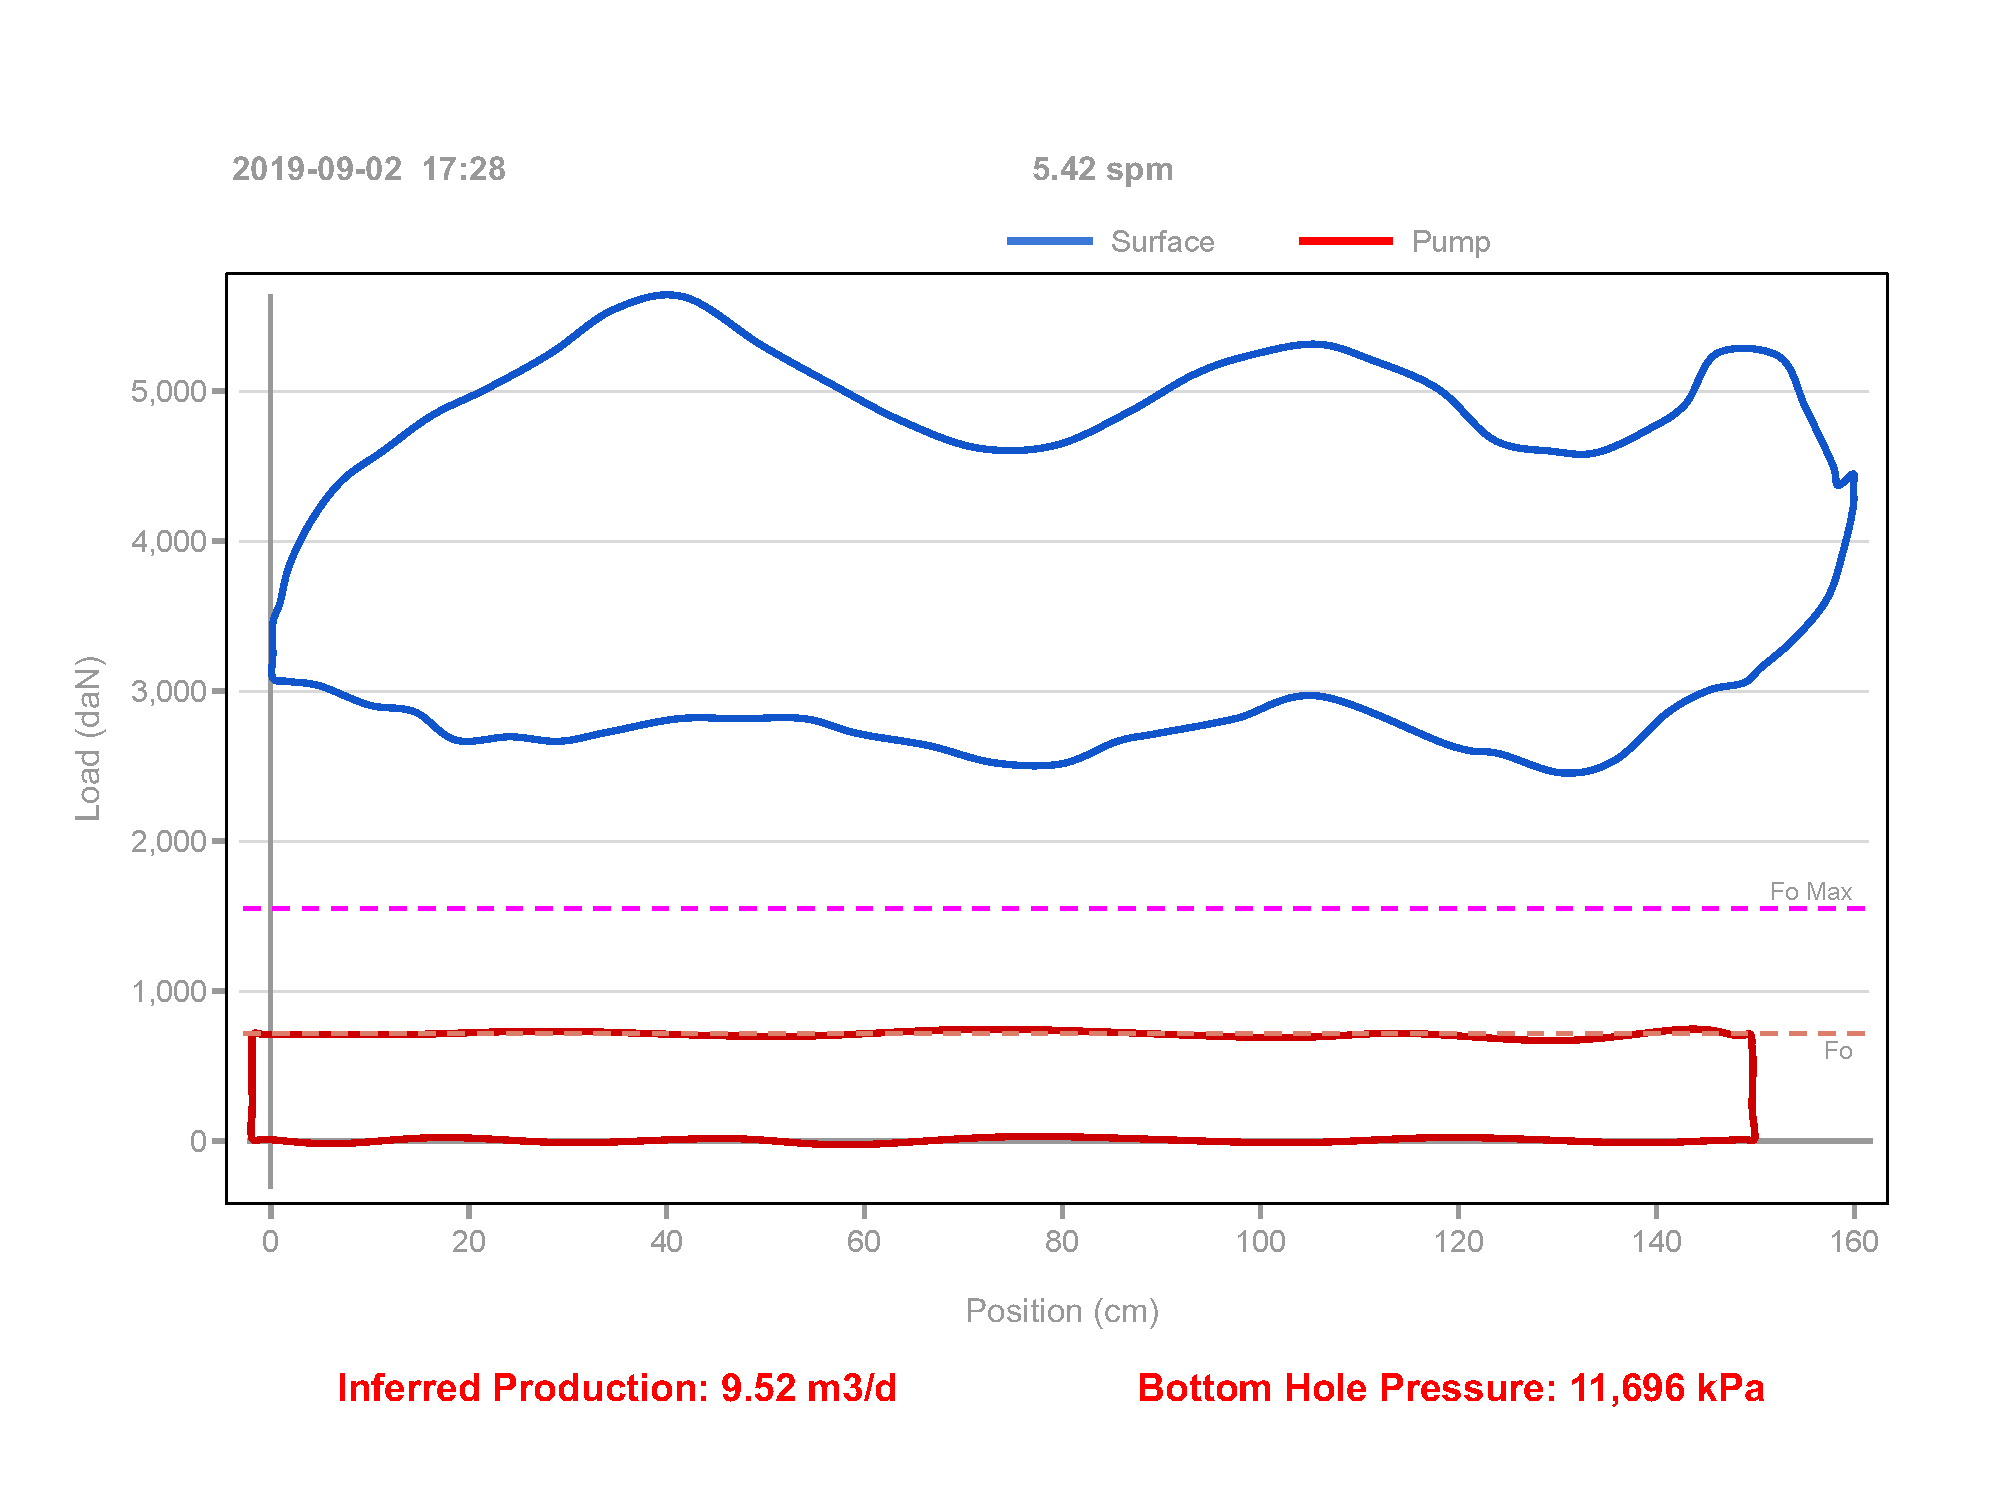The height and width of the screenshot is (1500, 2000).
Task: Click the 160 tick label on position axis
Action: [1853, 1242]
